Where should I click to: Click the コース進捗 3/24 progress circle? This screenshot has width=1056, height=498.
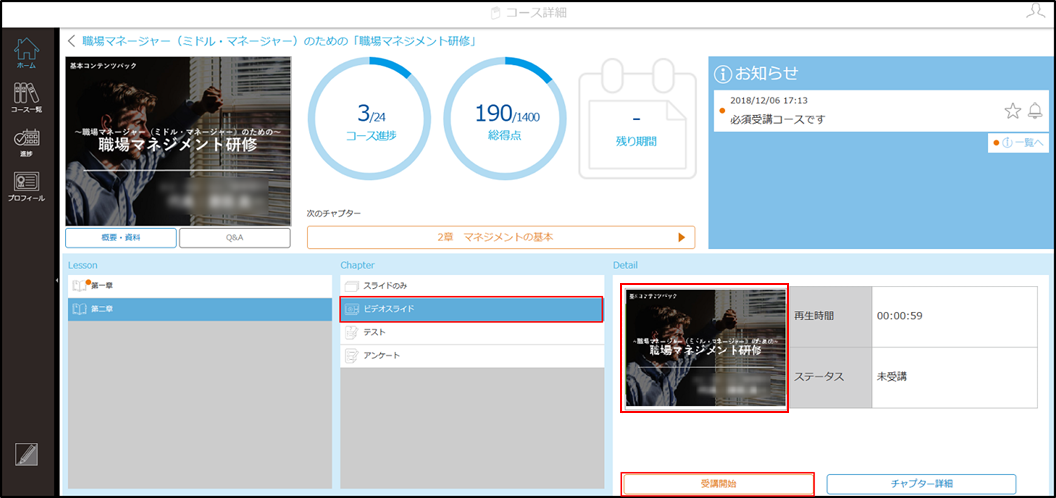click(x=370, y=119)
